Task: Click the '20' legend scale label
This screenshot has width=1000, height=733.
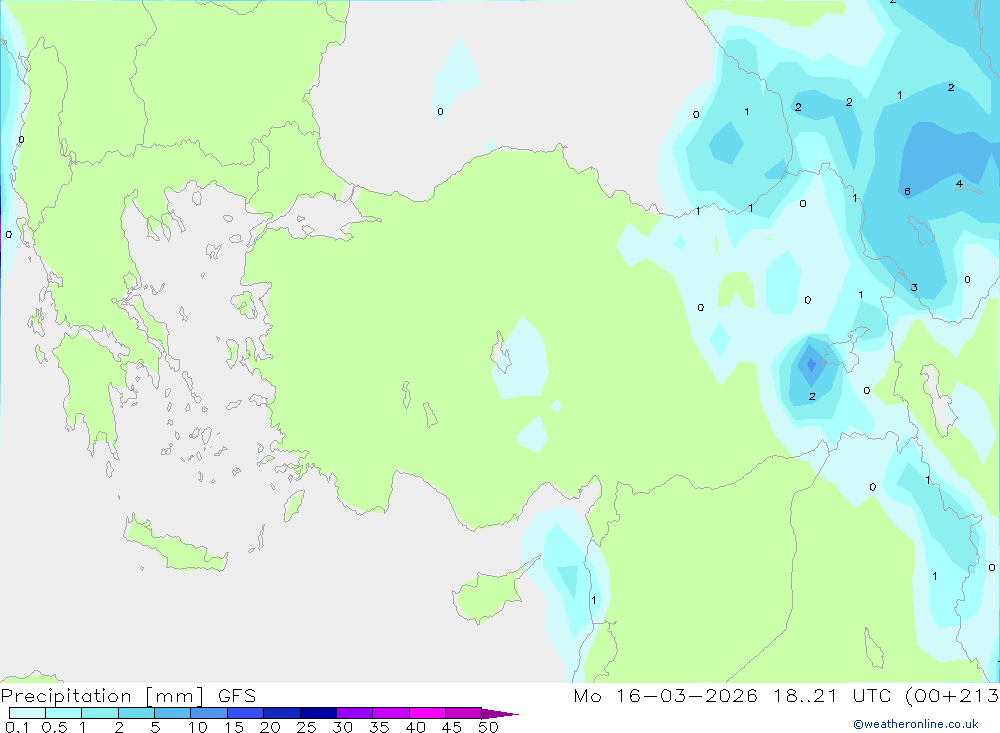Action: pyautogui.click(x=270, y=727)
